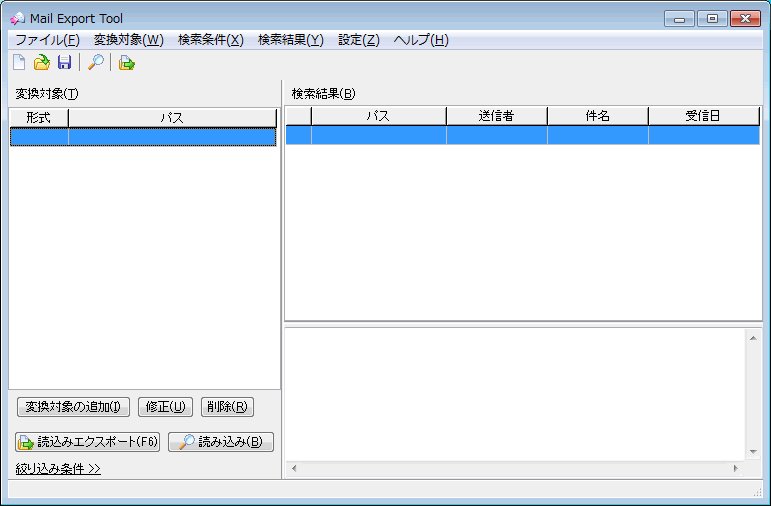771x506 pixels.
Task: Click the magnifier search toolbar icon
Action: 96,63
